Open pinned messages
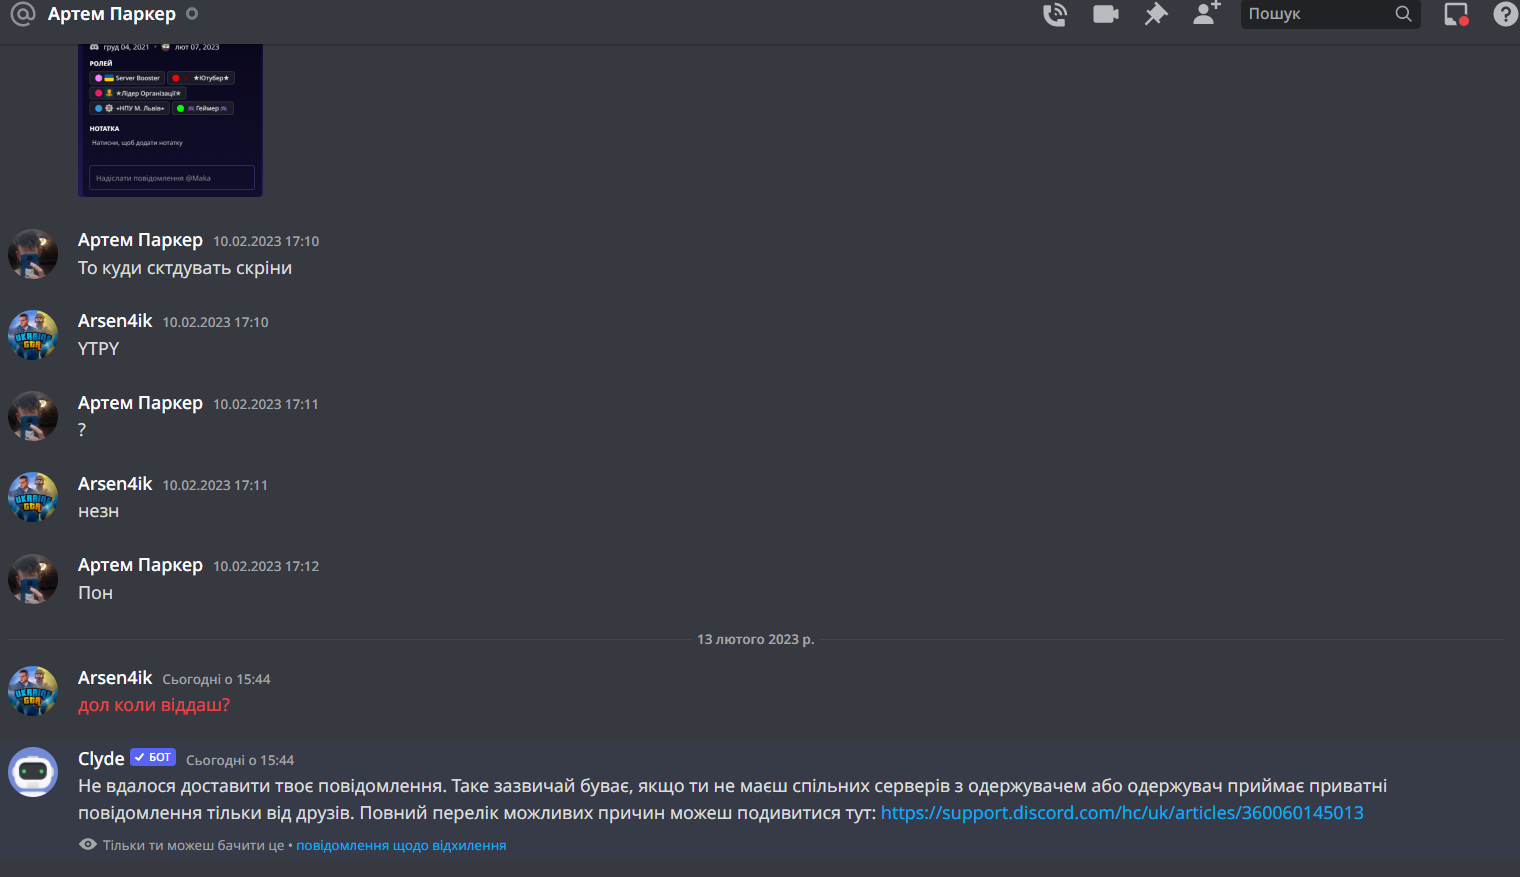The image size is (1520, 877). click(1156, 14)
